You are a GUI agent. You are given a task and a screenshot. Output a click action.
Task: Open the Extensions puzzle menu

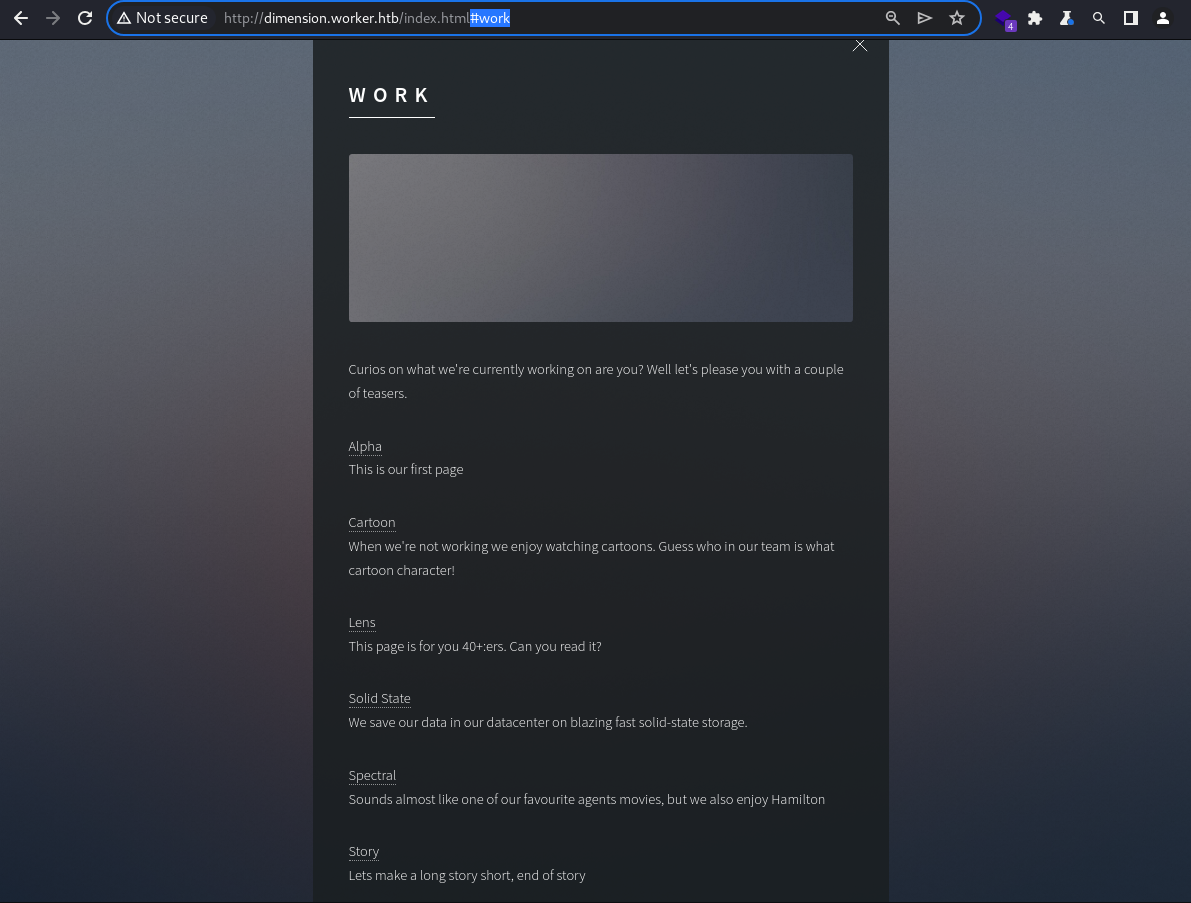point(1035,18)
